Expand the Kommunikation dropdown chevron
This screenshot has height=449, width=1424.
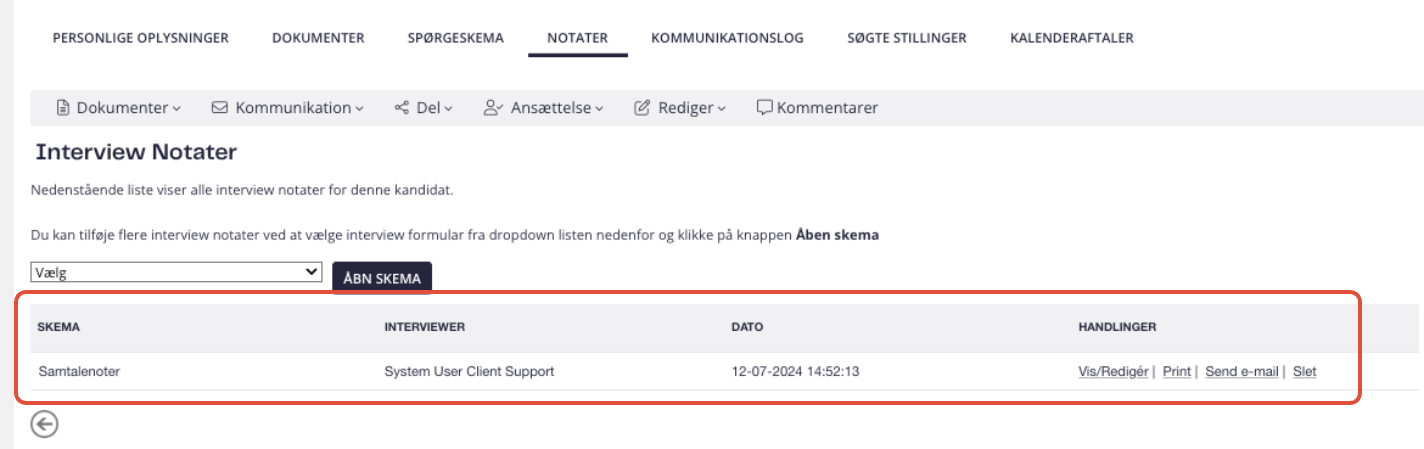click(x=360, y=109)
